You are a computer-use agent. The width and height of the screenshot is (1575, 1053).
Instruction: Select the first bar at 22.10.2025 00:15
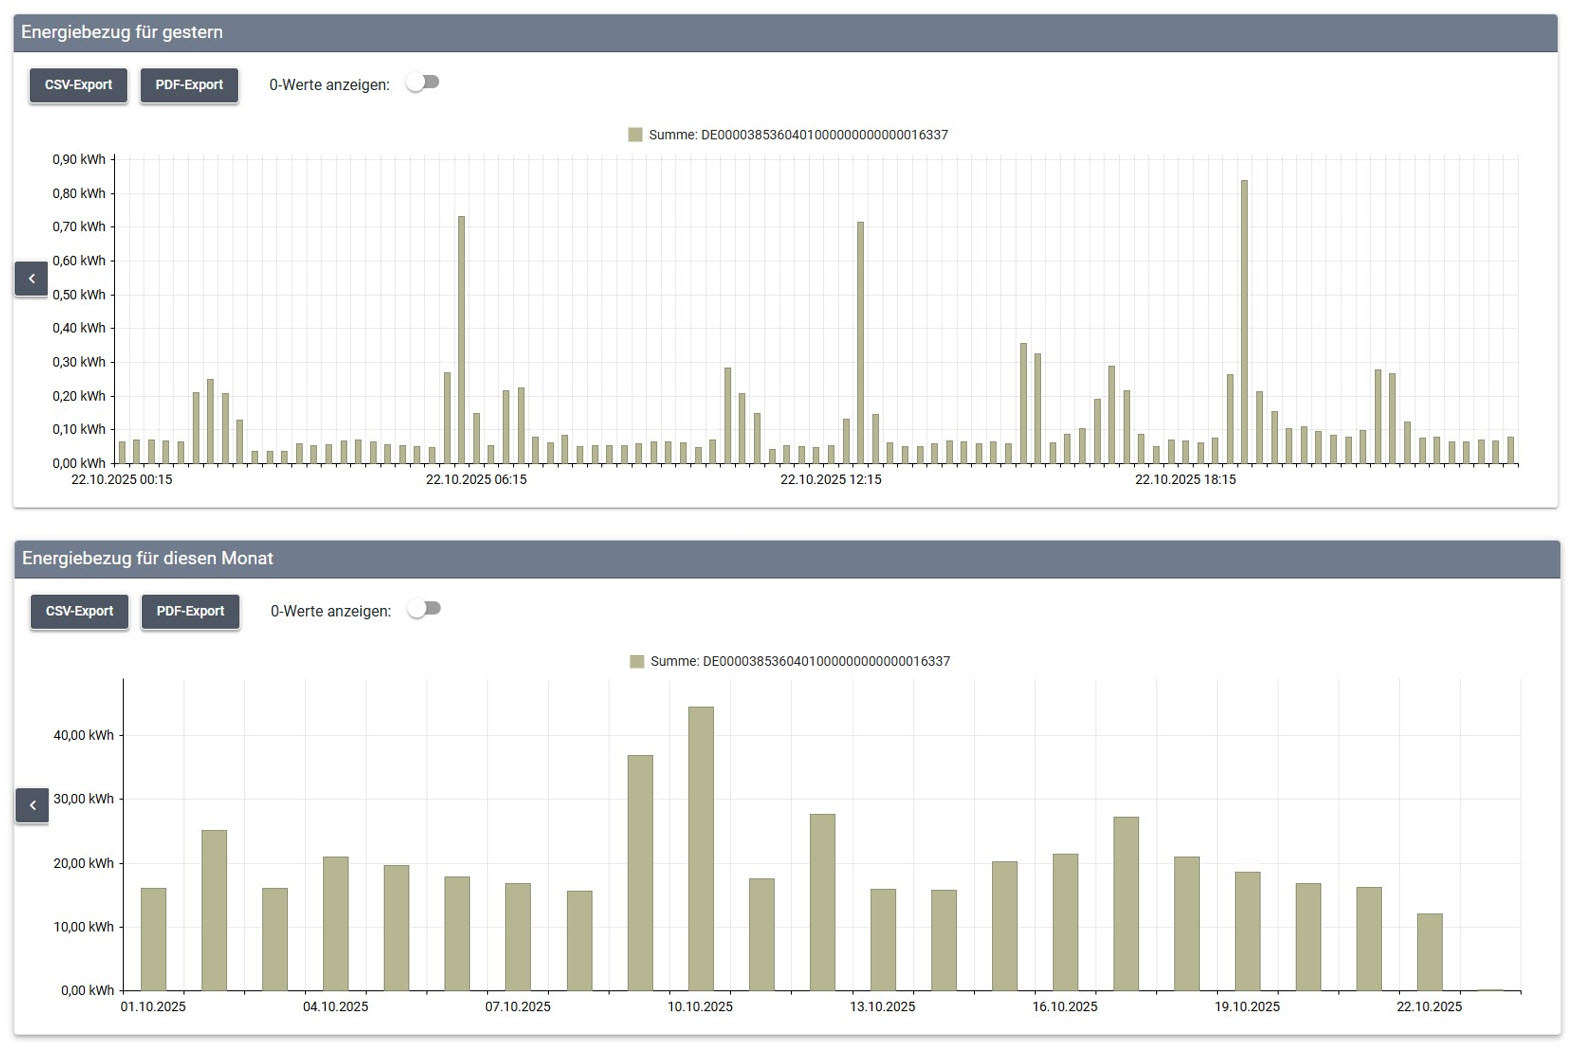[x=122, y=452]
